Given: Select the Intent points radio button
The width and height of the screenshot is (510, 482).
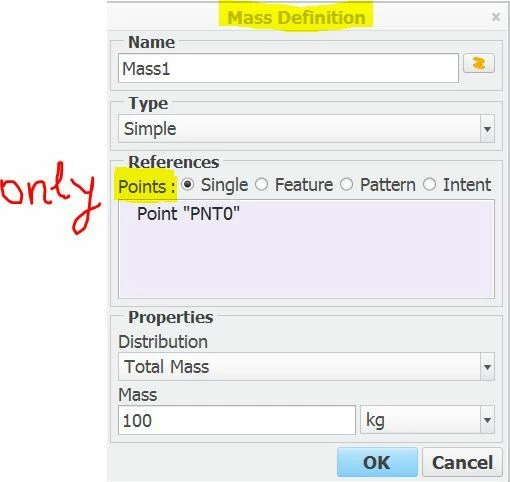Looking at the screenshot, I should (x=429, y=184).
